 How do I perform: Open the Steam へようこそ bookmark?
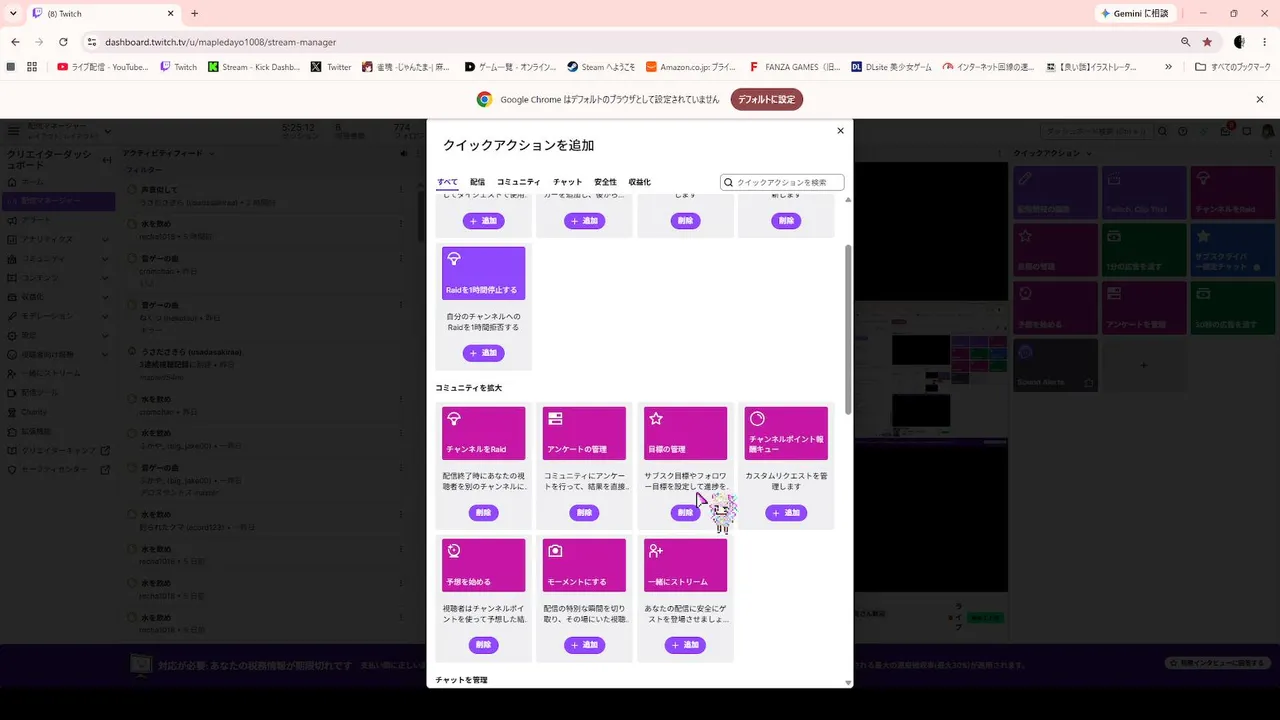pyautogui.click(x=601, y=67)
